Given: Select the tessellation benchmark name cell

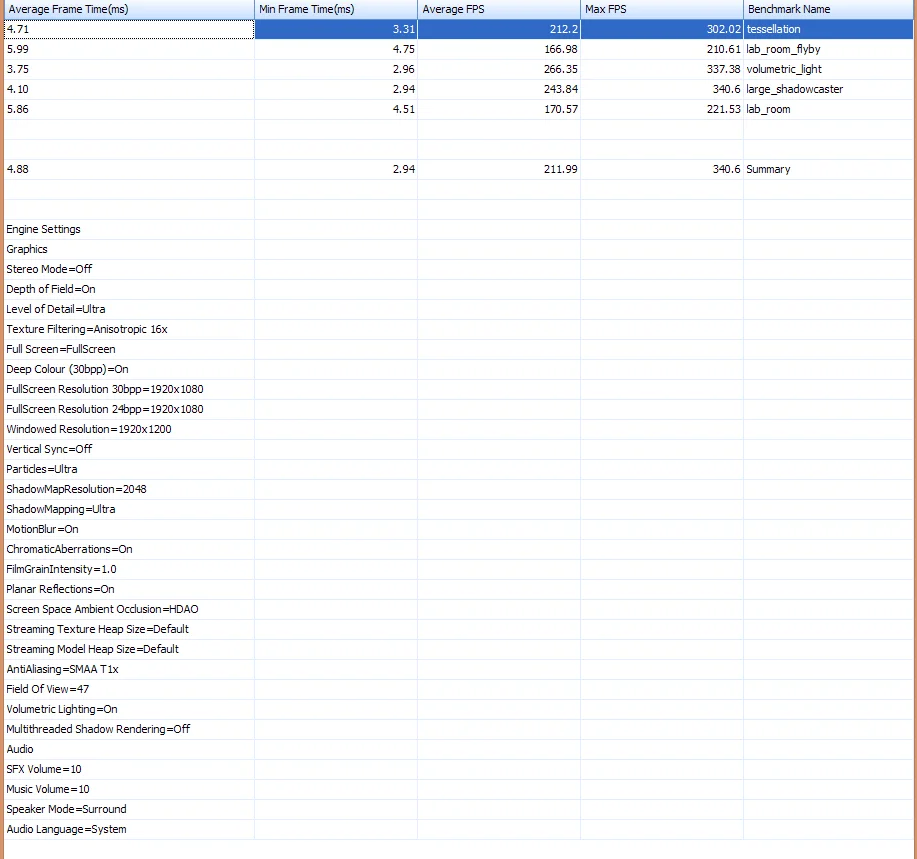Looking at the screenshot, I should [x=828, y=29].
